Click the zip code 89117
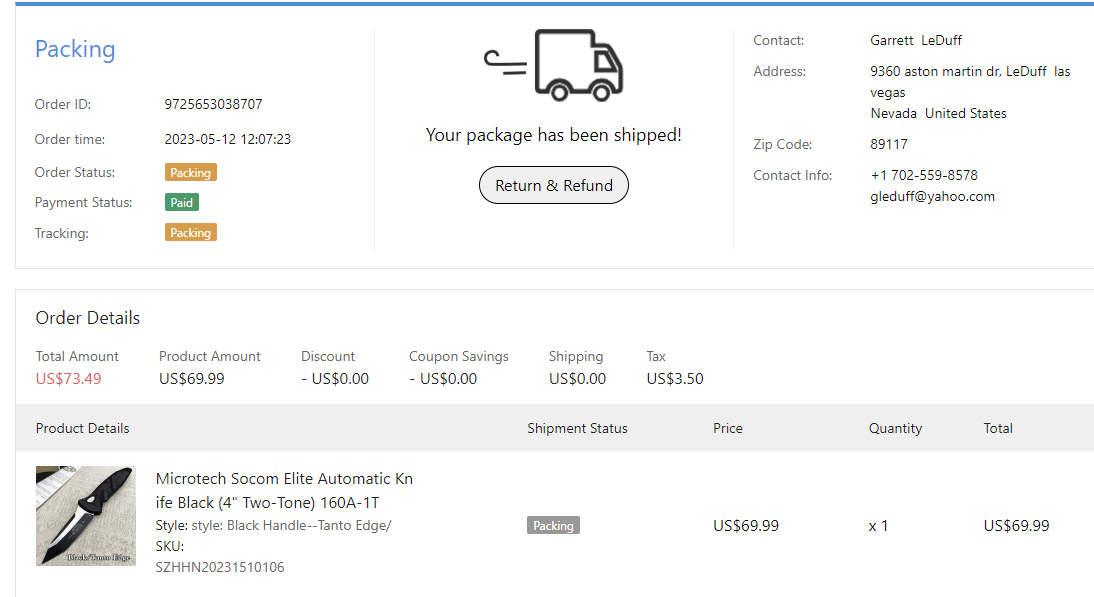Screen dimensions: 1094x597 889,144
